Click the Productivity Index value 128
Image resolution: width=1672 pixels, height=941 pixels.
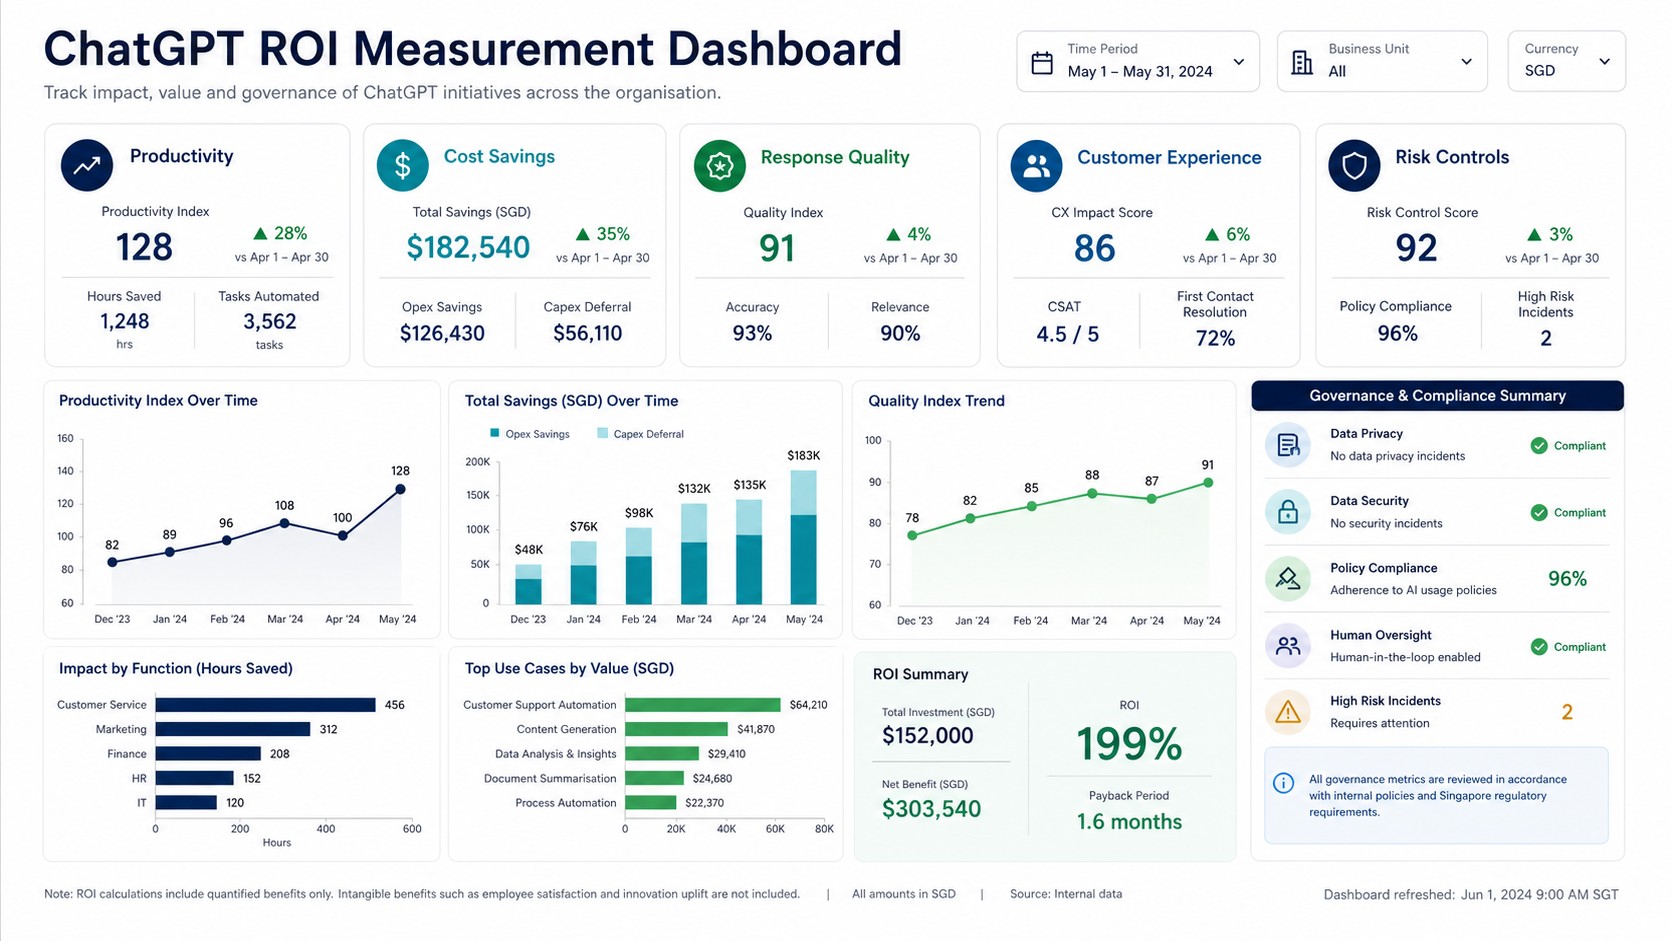144,247
